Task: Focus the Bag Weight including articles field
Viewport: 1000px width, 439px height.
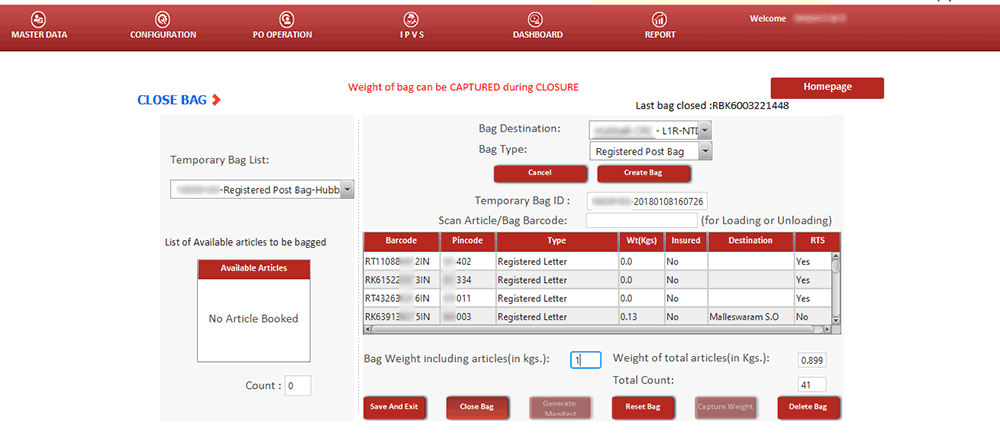Action: [586, 360]
